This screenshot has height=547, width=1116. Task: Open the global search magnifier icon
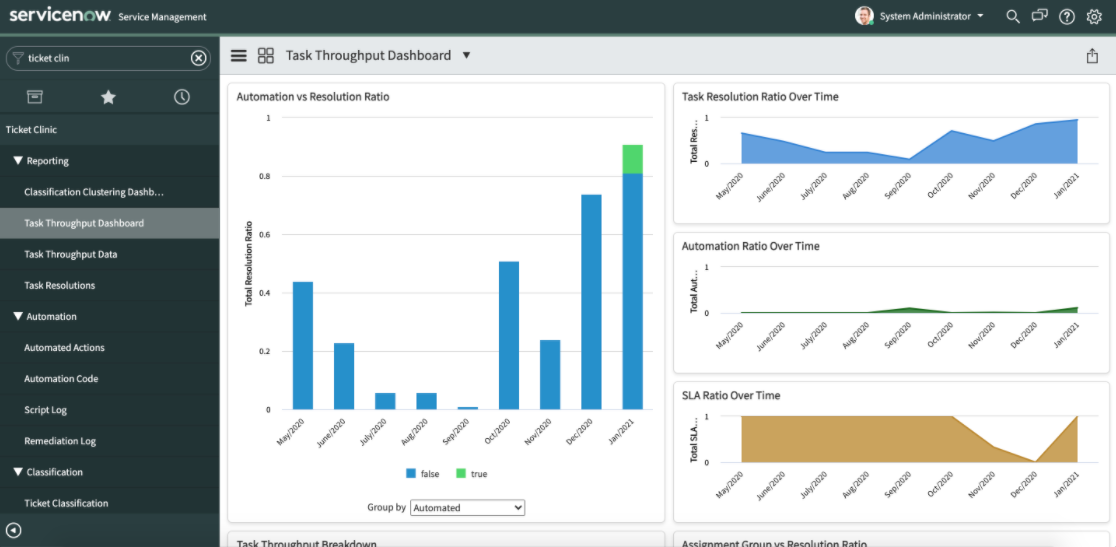click(1013, 16)
